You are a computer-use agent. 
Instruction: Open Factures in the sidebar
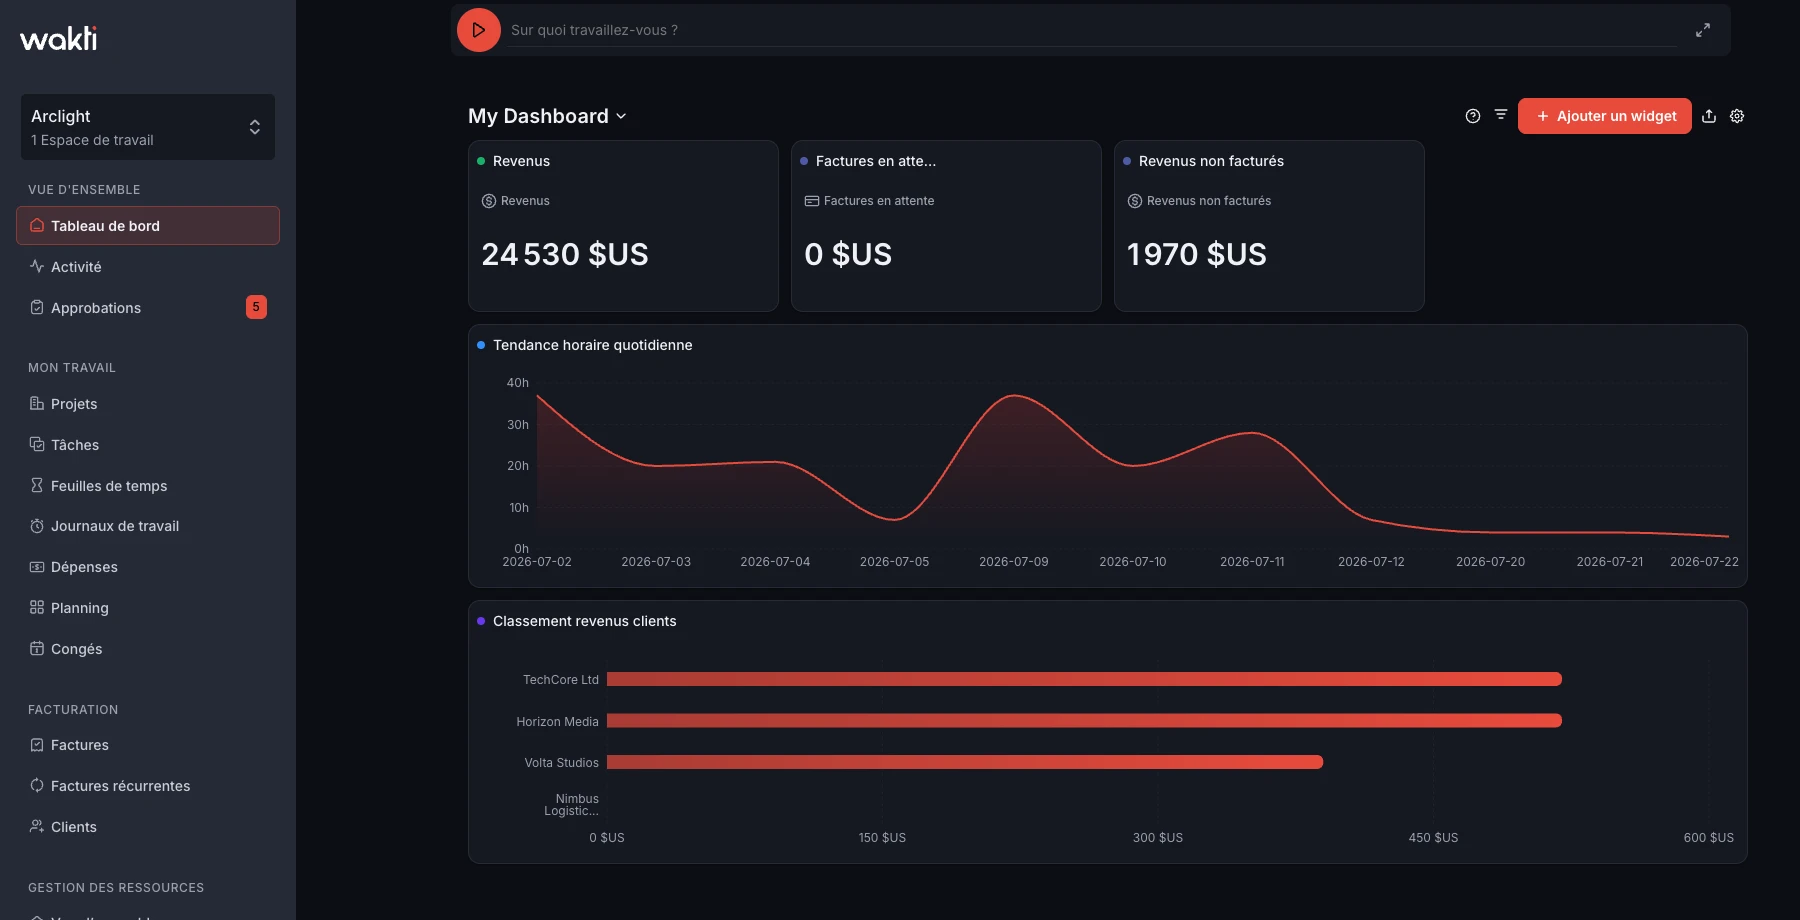tap(148, 745)
